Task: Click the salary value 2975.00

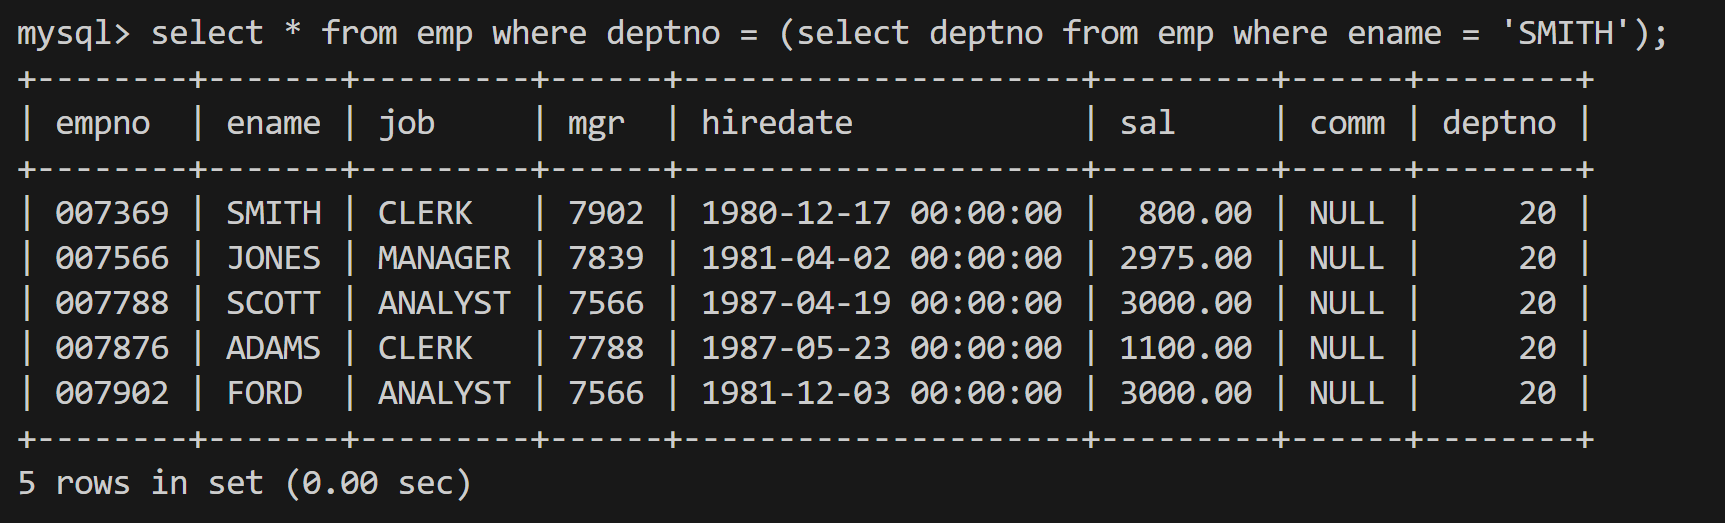Action: tap(1185, 258)
